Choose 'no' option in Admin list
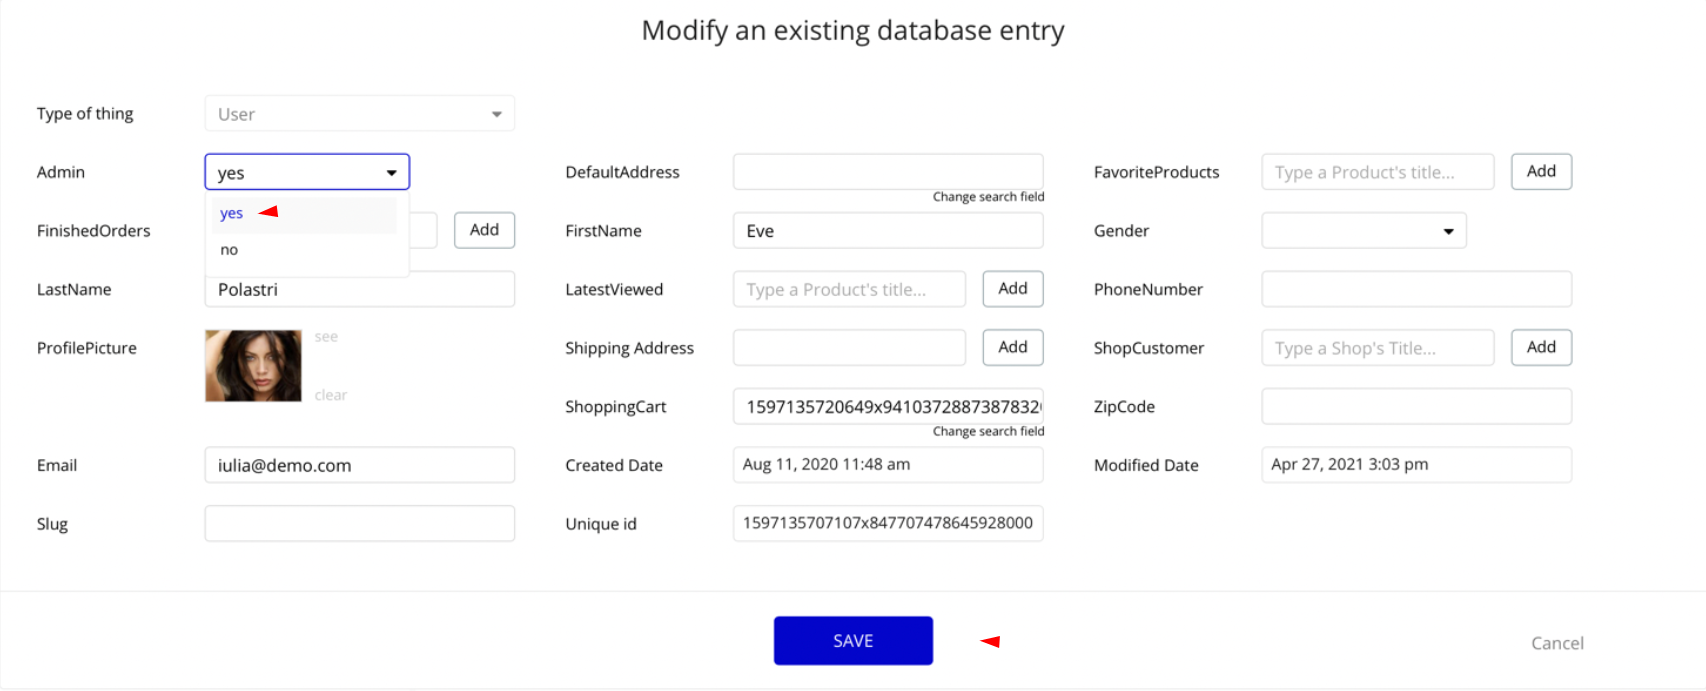The height and width of the screenshot is (691, 1706). coord(230,250)
